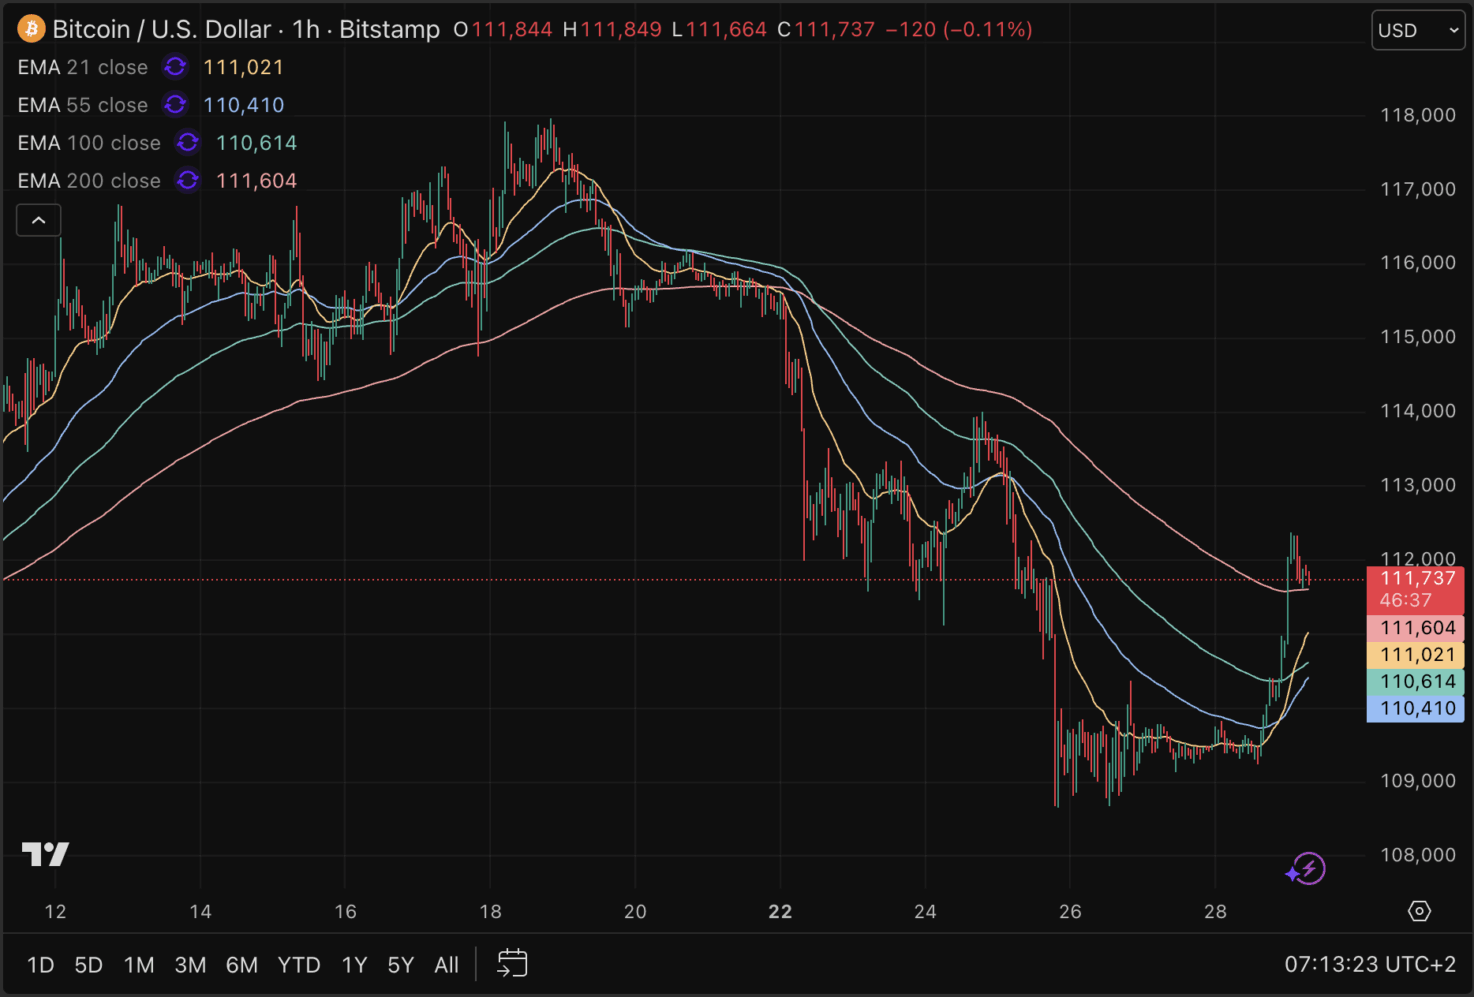Collapse the indicator legend with chevron
Viewport: 1474px width, 997px height.
click(39, 220)
